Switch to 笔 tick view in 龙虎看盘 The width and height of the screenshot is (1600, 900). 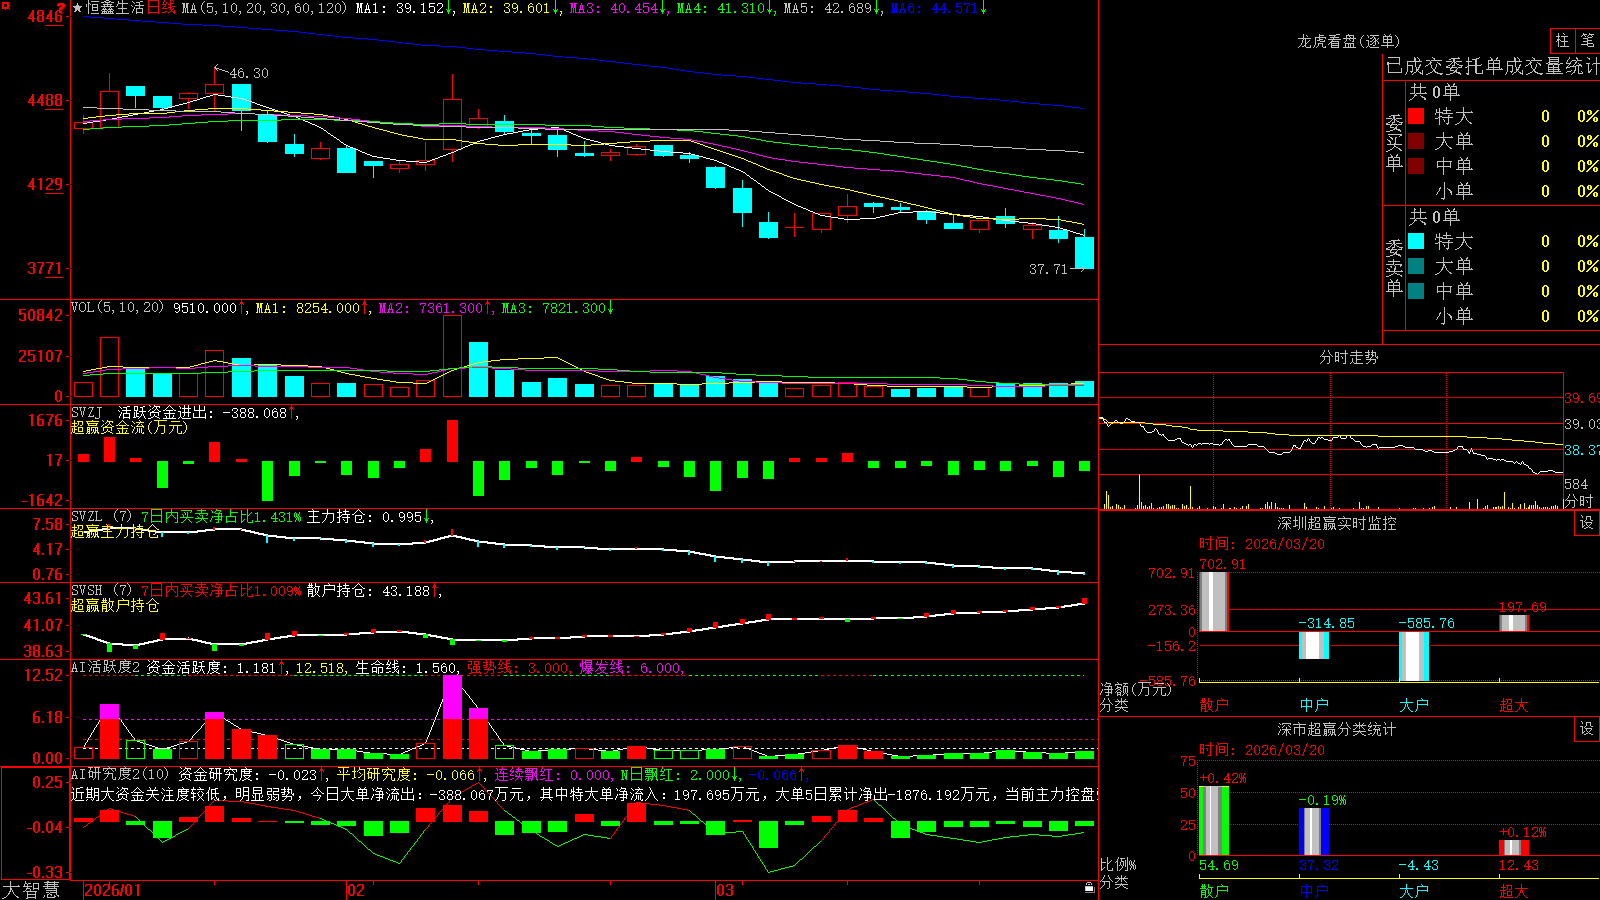pyautogui.click(x=1587, y=40)
